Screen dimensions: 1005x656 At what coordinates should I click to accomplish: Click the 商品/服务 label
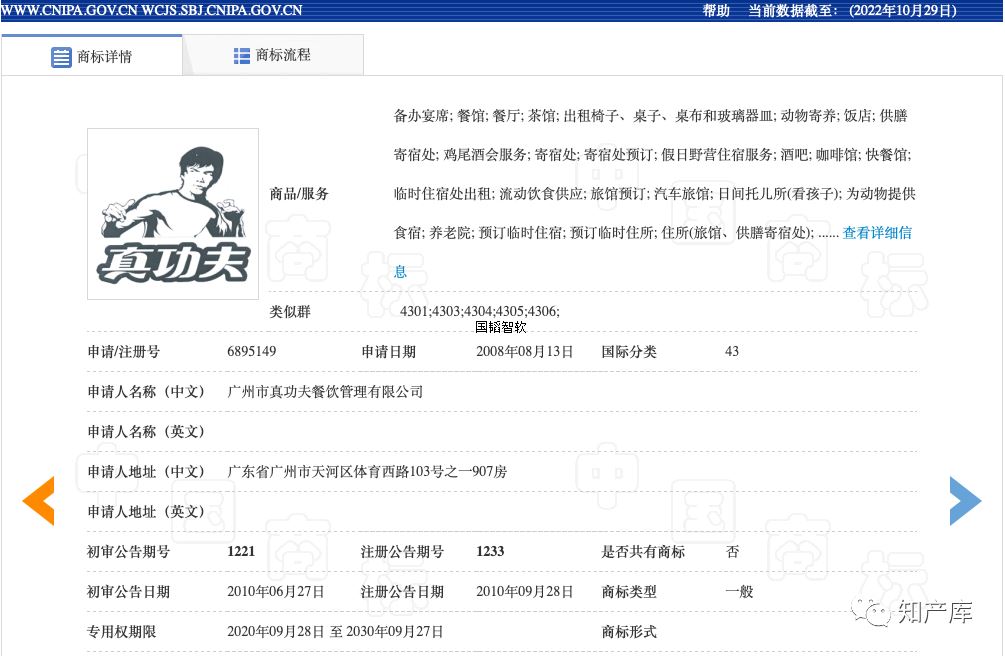[299, 194]
